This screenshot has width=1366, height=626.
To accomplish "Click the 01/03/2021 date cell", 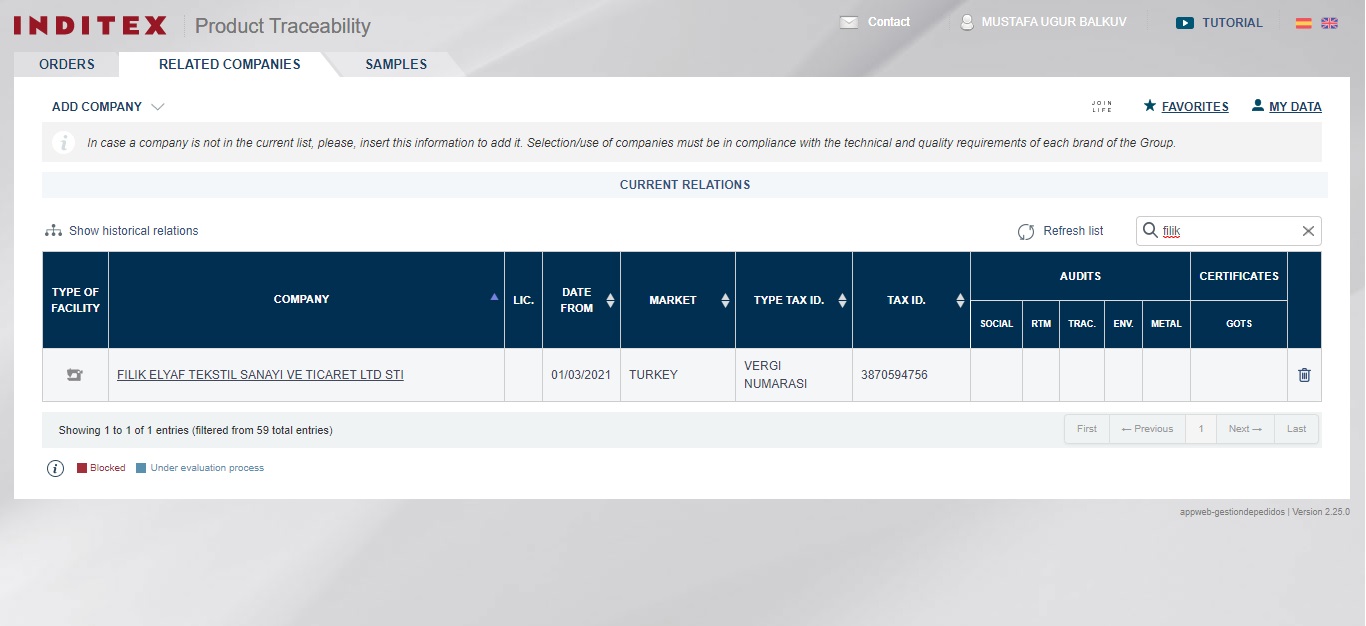I will tap(581, 375).
